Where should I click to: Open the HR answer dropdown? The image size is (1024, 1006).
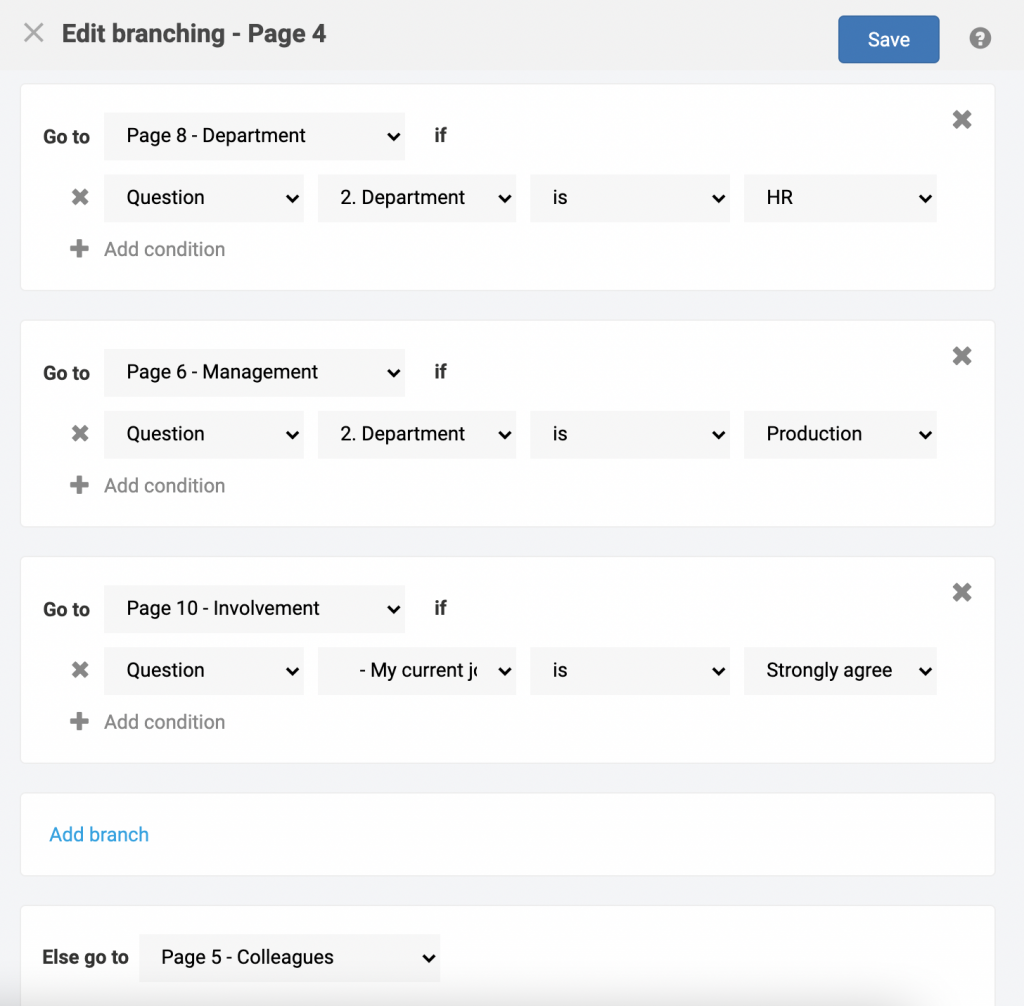(x=840, y=198)
